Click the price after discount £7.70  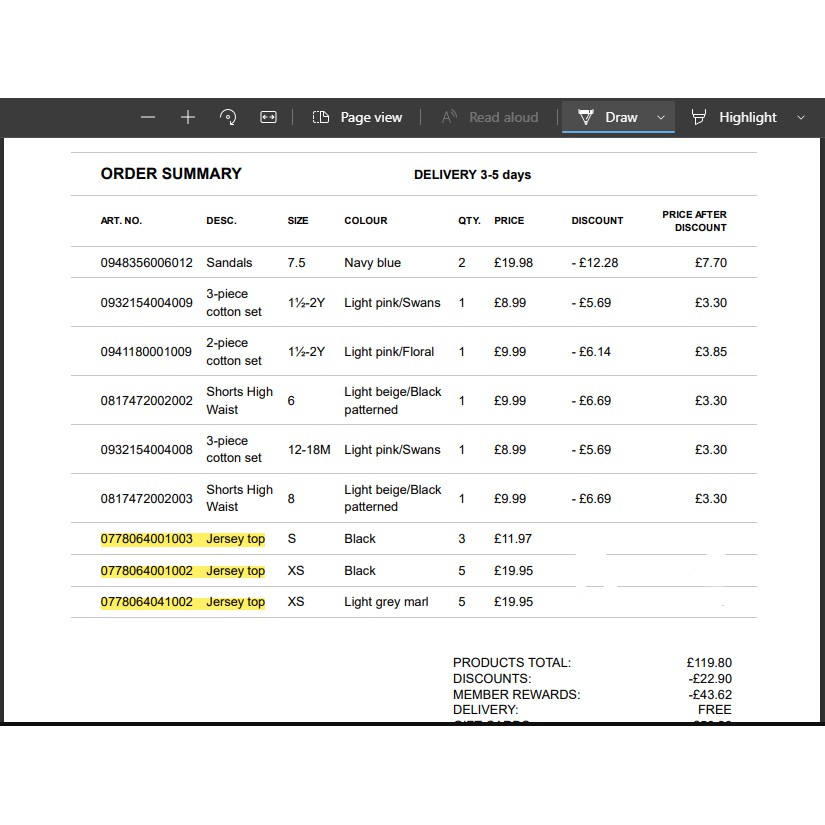[x=711, y=263]
